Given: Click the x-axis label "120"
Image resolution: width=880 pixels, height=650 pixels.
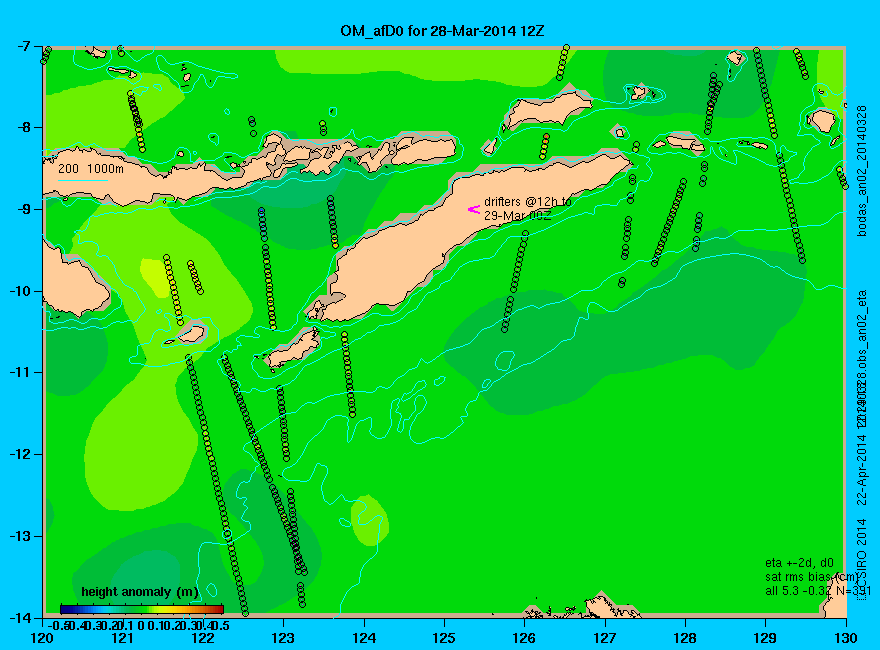Looking at the screenshot, I should coord(43,639).
